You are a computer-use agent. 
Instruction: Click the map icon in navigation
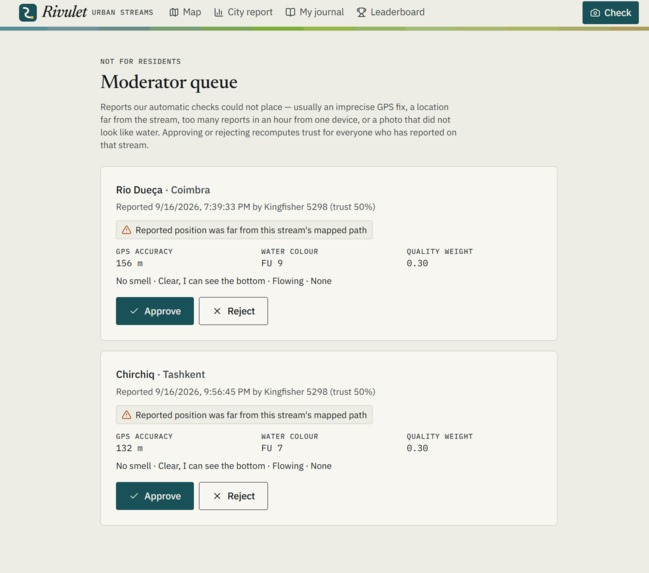click(x=174, y=12)
